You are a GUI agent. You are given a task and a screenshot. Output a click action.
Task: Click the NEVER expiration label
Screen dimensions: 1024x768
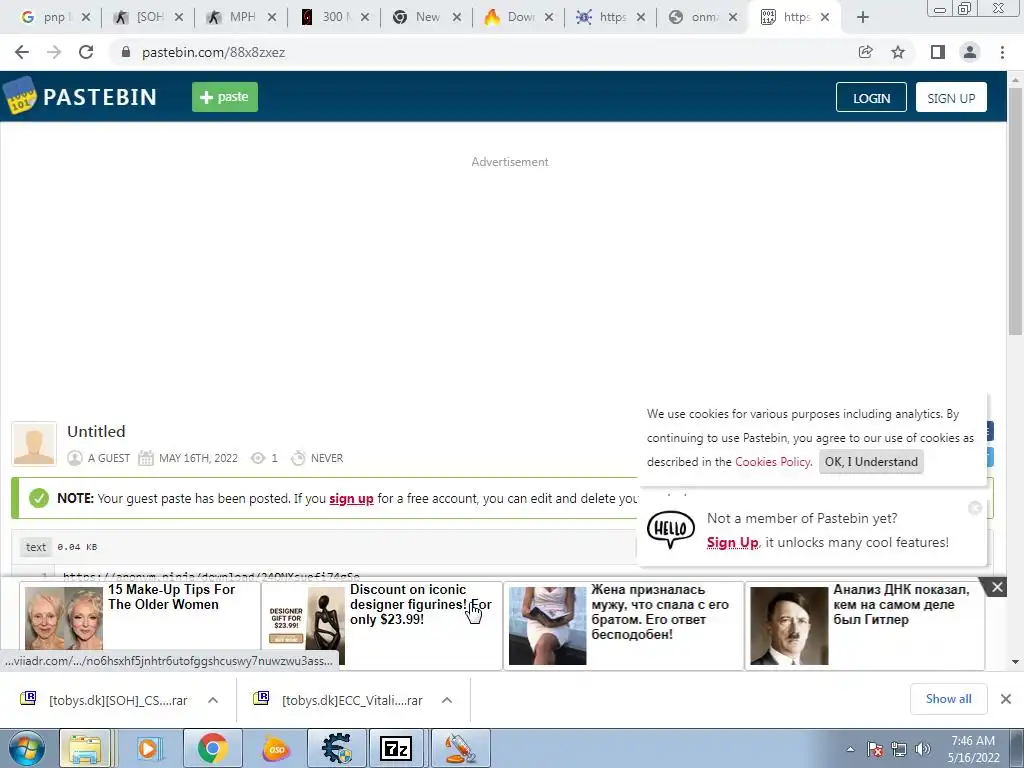point(327,458)
